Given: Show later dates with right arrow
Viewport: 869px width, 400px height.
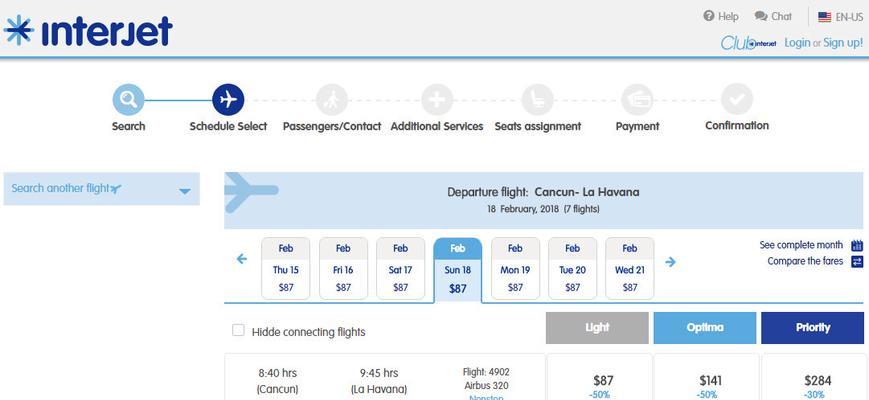Looking at the screenshot, I should coord(671,261).
